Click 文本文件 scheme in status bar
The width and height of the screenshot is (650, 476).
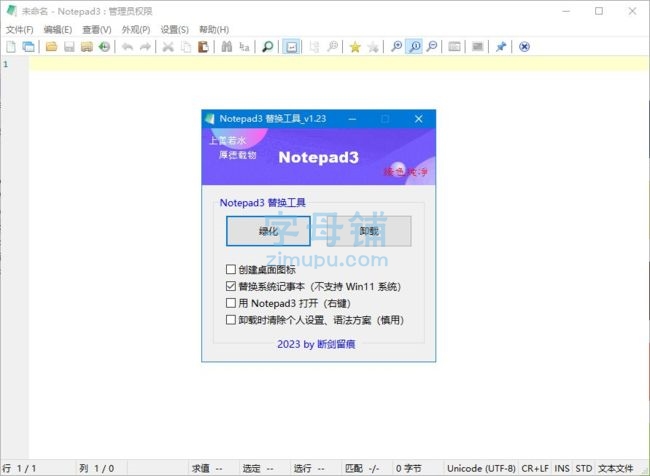point(615,469)
